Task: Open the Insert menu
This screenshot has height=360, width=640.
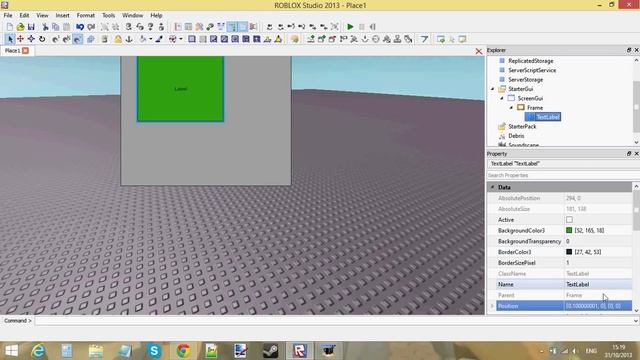Action: coord(62,15)
